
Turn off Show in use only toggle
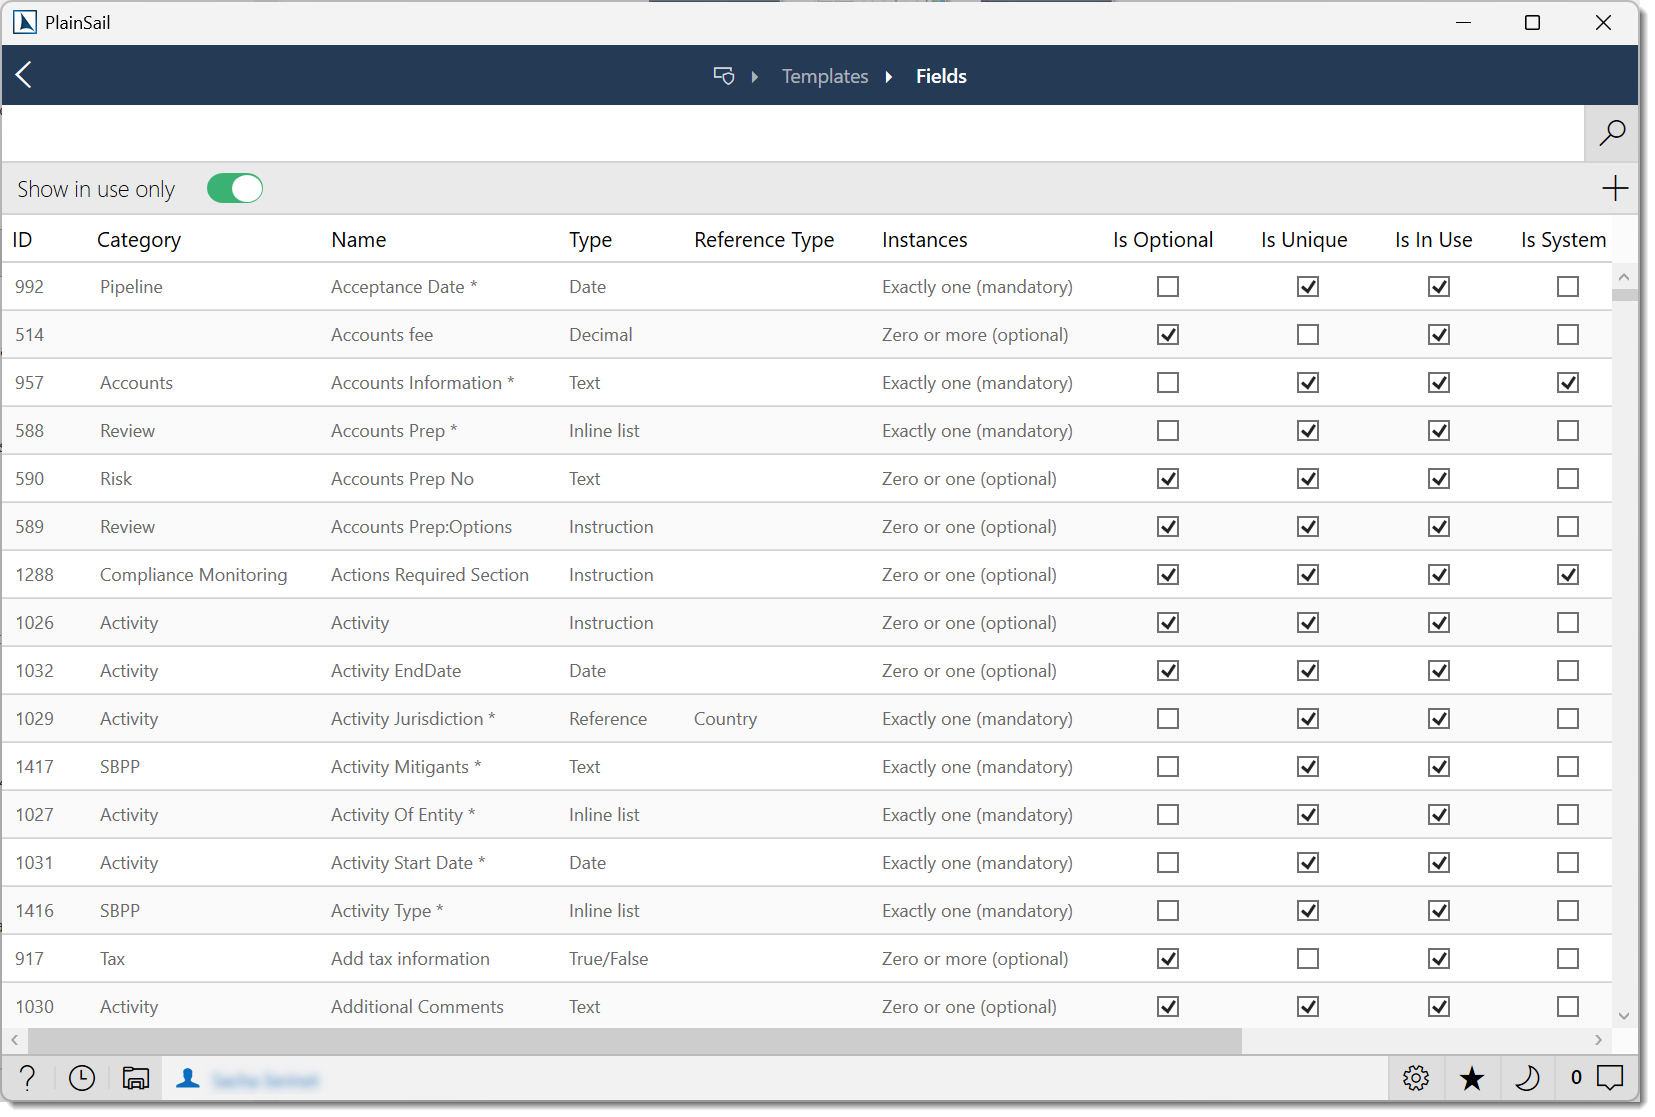pyautogui.click(x=235, y=189)
